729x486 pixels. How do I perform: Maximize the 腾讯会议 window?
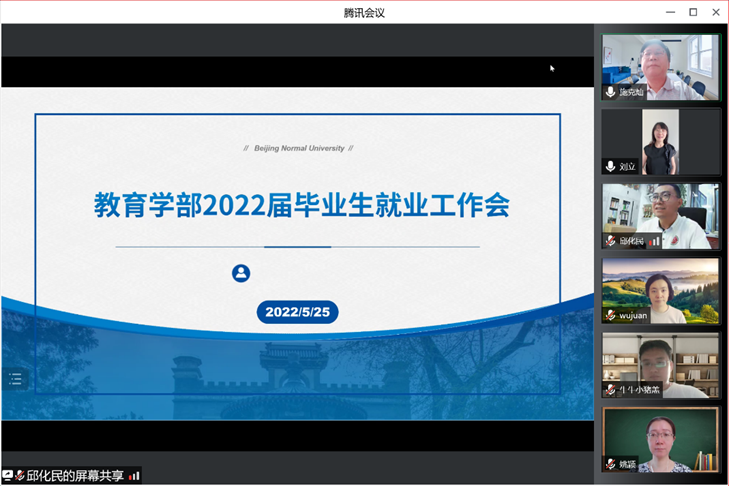pyautogui.click(x=692, y=12)
